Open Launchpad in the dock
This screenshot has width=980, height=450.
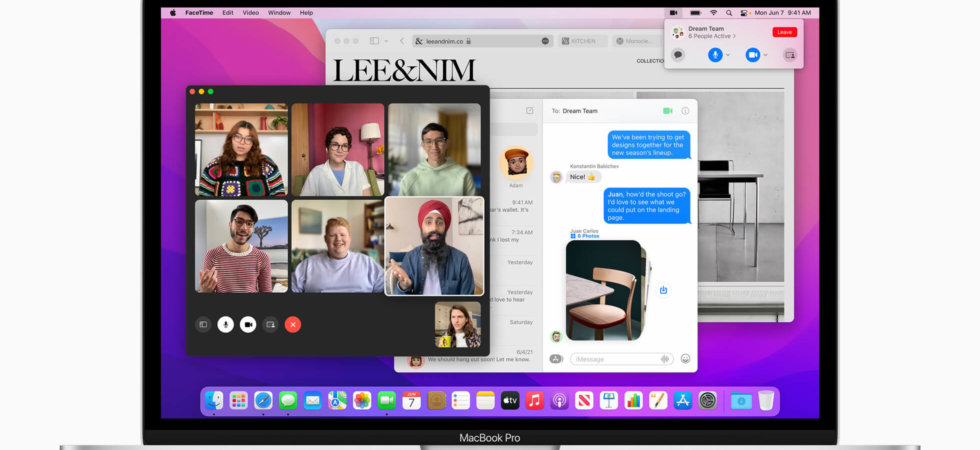click(x=239, y=400)
